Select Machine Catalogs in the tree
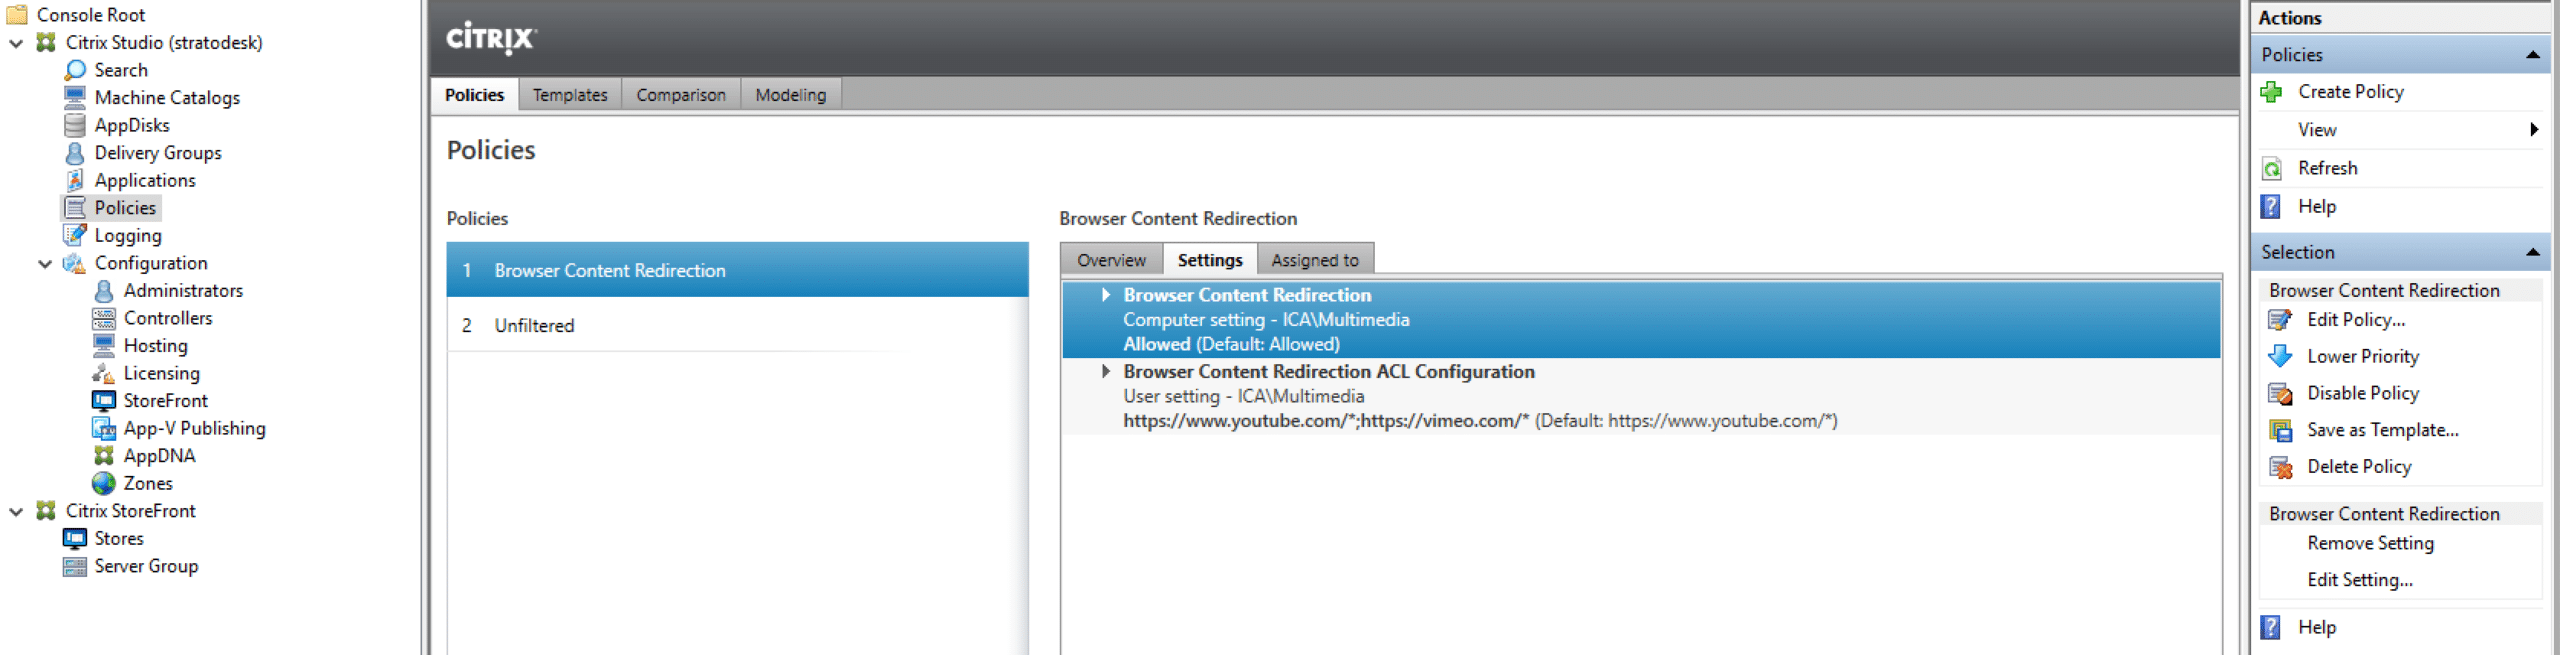Image resolution: width=2560 pixels, height=655 pixels. point(167,97)
